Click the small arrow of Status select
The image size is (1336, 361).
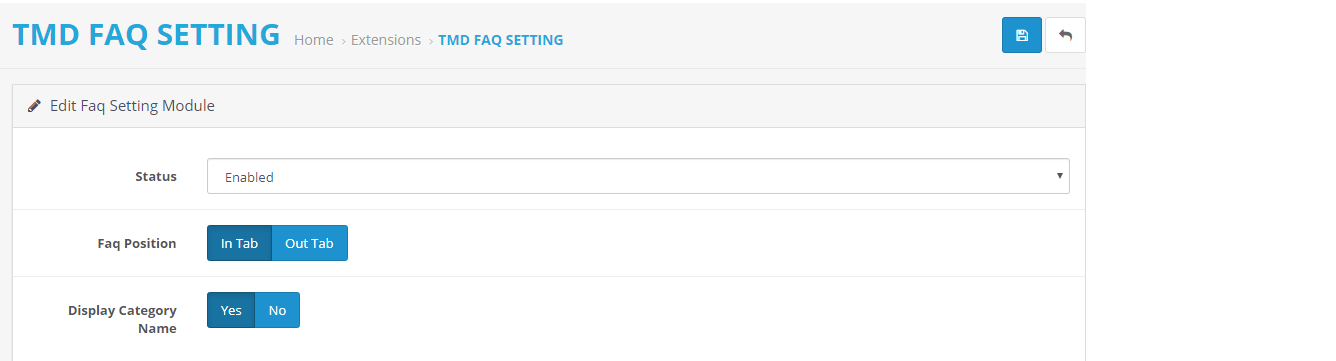click(x=1059, y=176)
